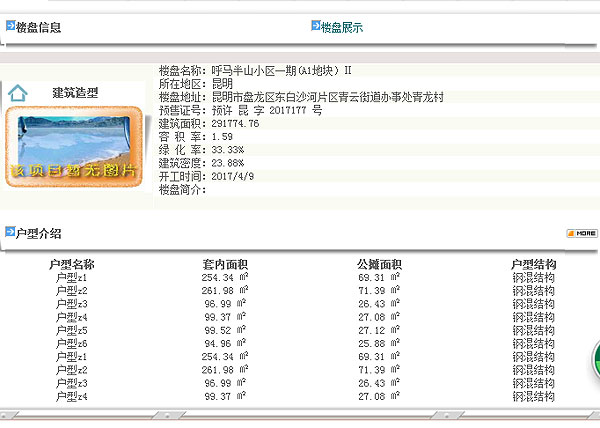The width and height of the screenshot is (600, 428).
Task: Click the 楼盘地址 line with 青龙村
Action: tap(301, 97)
